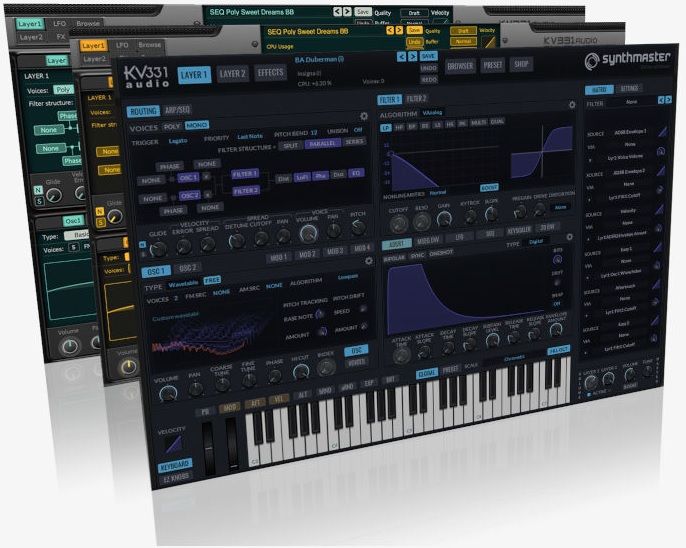Select Parallel filter structure
The image size is (686, 548).
(322, 143)
